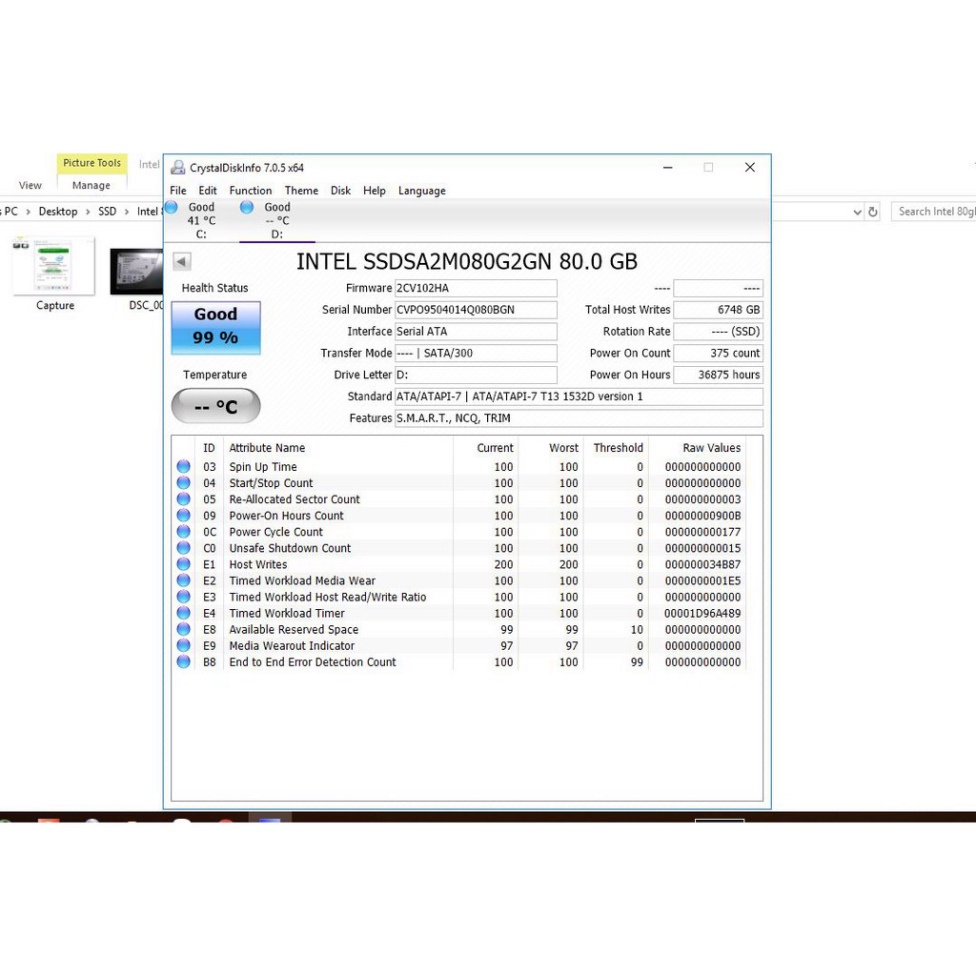Click status orb for Start/Stop Count
The height and width of the screenshot is (976, 976).
coord(183,482)
